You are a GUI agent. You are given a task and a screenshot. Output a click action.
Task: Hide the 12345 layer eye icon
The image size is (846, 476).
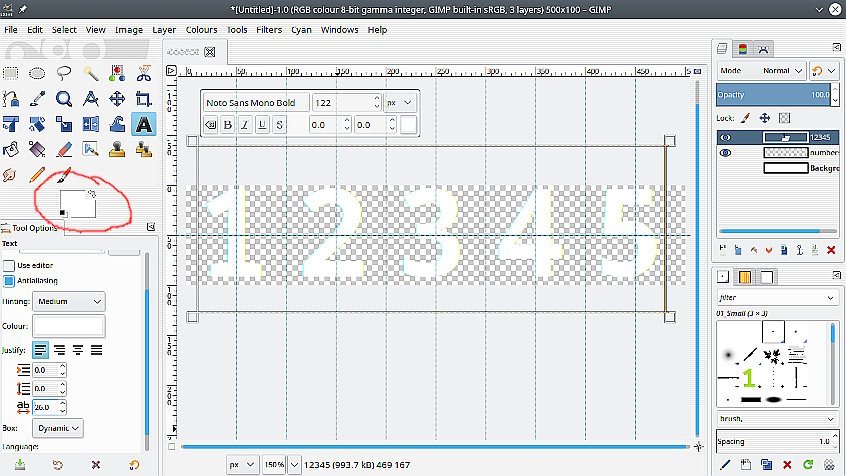(x=726, y=138)
